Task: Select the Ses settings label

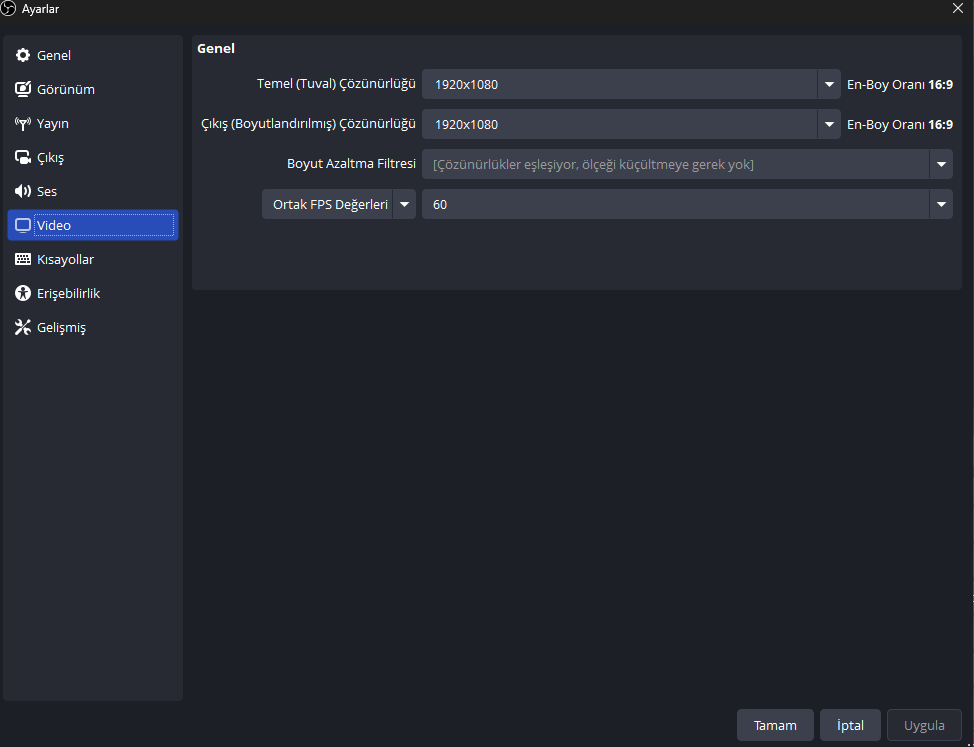Action: pyautogui.click(x=47, y=191)
